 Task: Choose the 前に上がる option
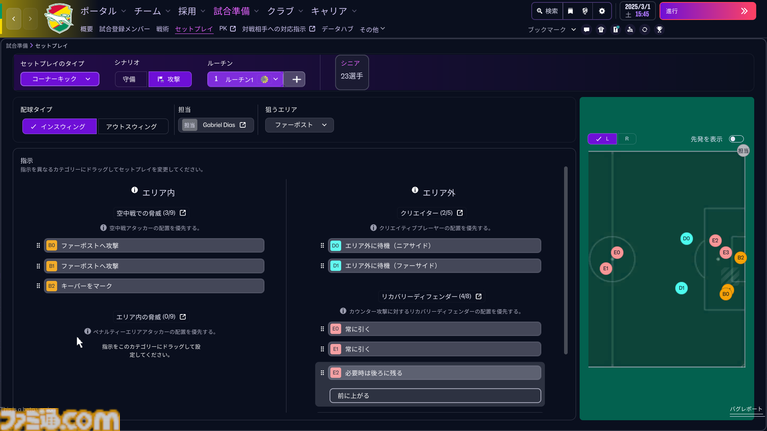pos(435,396)
